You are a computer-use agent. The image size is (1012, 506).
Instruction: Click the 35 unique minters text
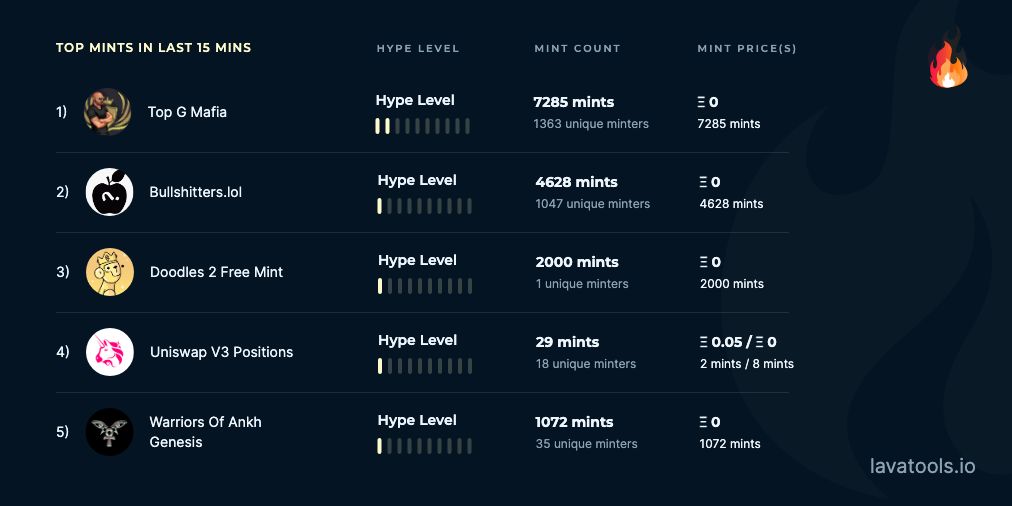click(x=587, y=443)
